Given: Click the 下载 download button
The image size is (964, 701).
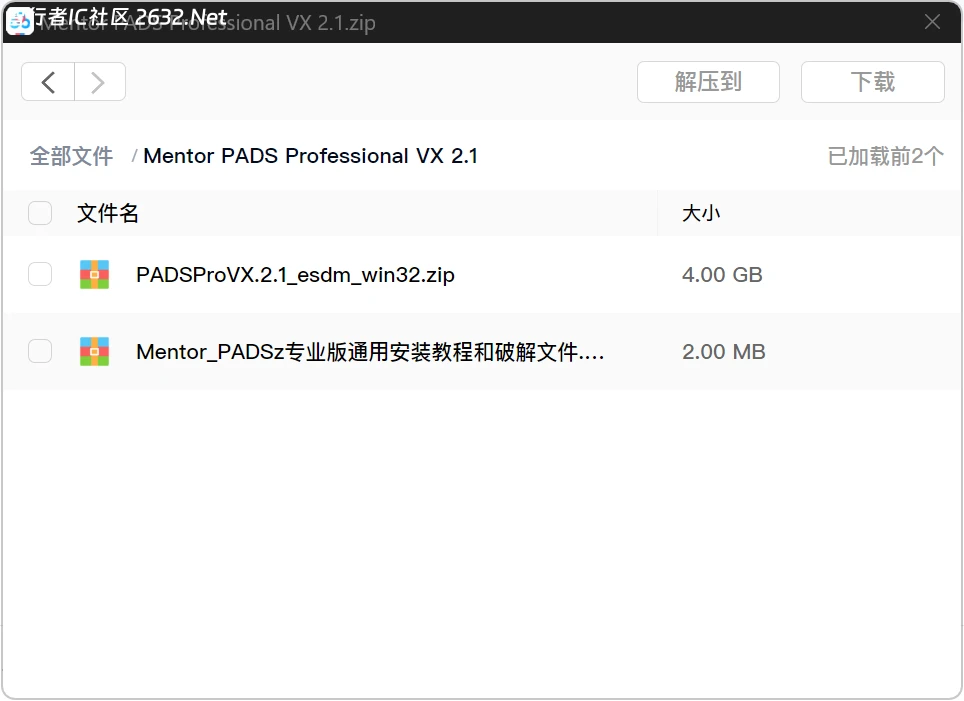Looking at the screenshot, I should (872, 82).
